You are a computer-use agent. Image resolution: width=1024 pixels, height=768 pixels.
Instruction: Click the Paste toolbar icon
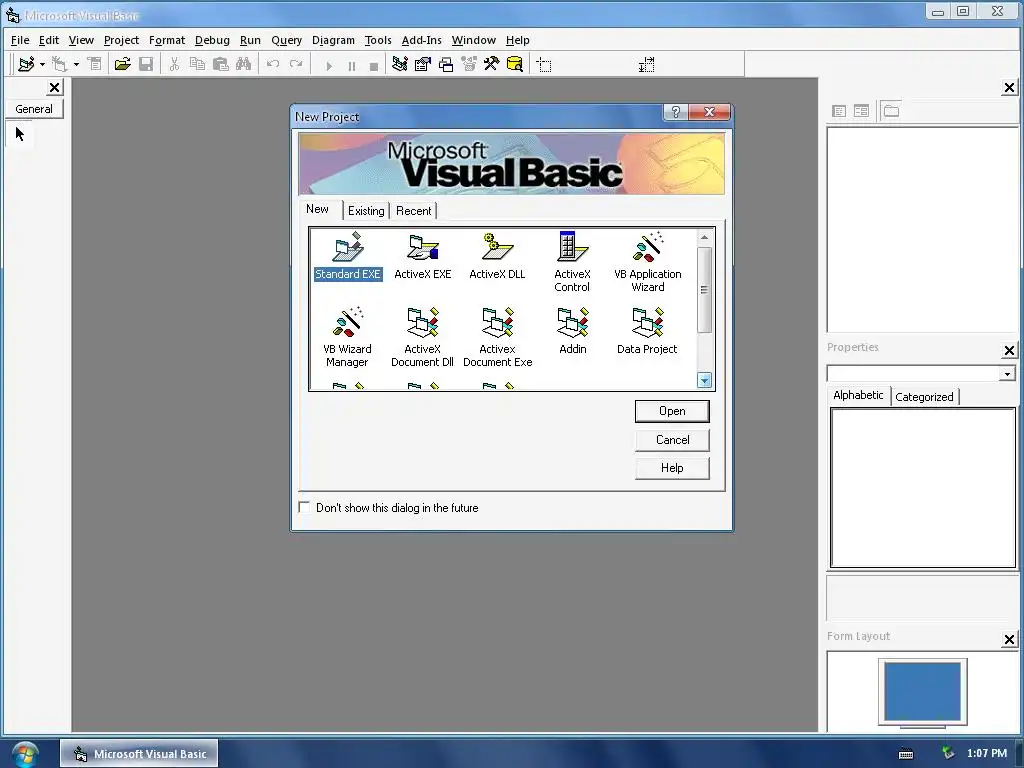(221, 64)
